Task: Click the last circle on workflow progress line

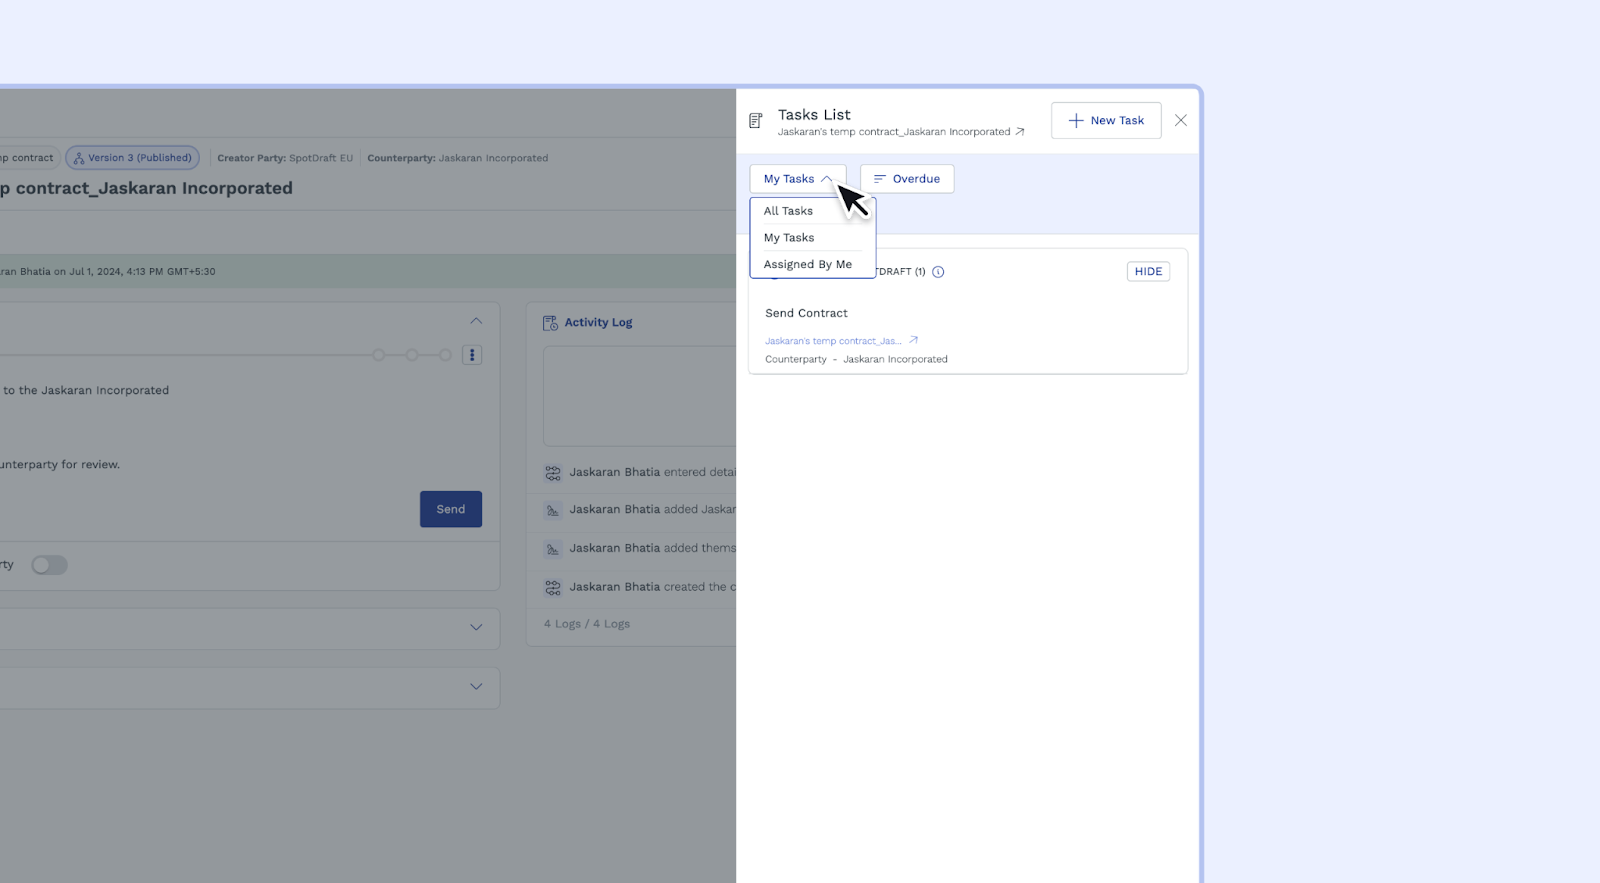Action: tap(445, 355)
